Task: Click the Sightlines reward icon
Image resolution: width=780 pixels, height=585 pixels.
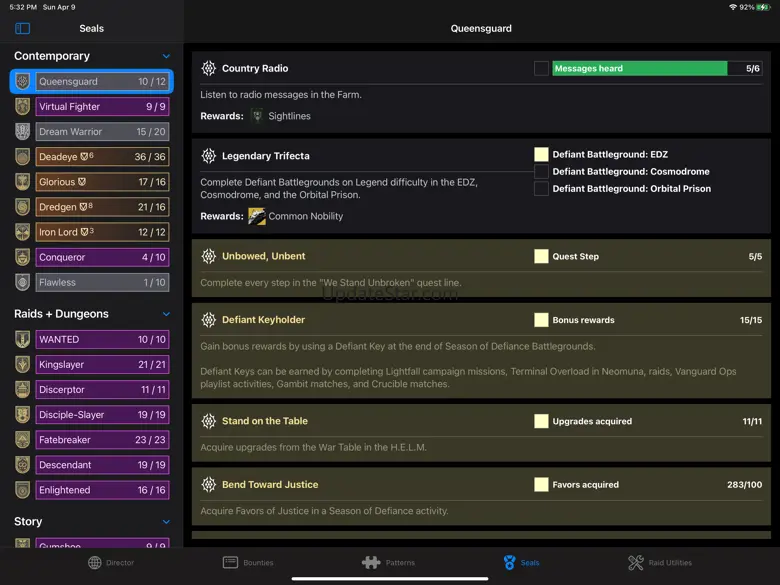Action: coord(257,116)
